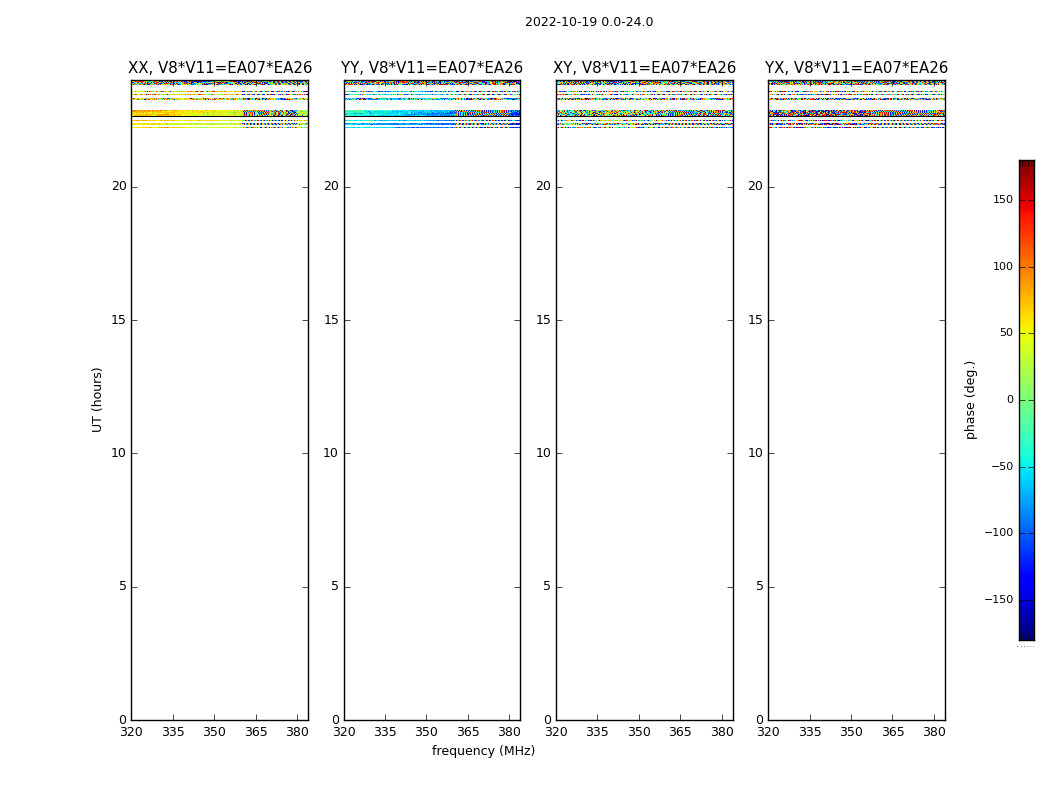Click the "350" frequency tick under XY panel

[639, 732]
